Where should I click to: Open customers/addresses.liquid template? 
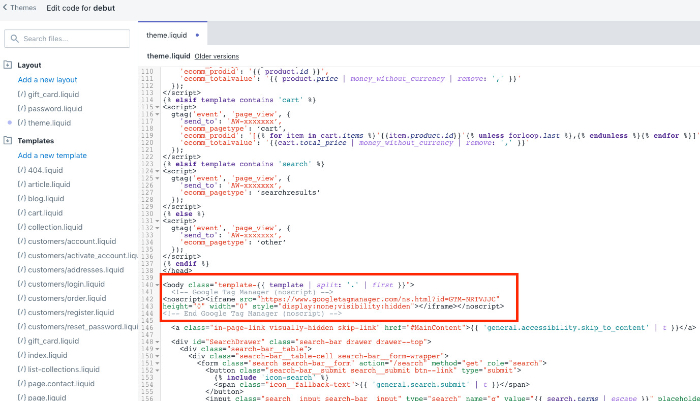tap(71, 270)
